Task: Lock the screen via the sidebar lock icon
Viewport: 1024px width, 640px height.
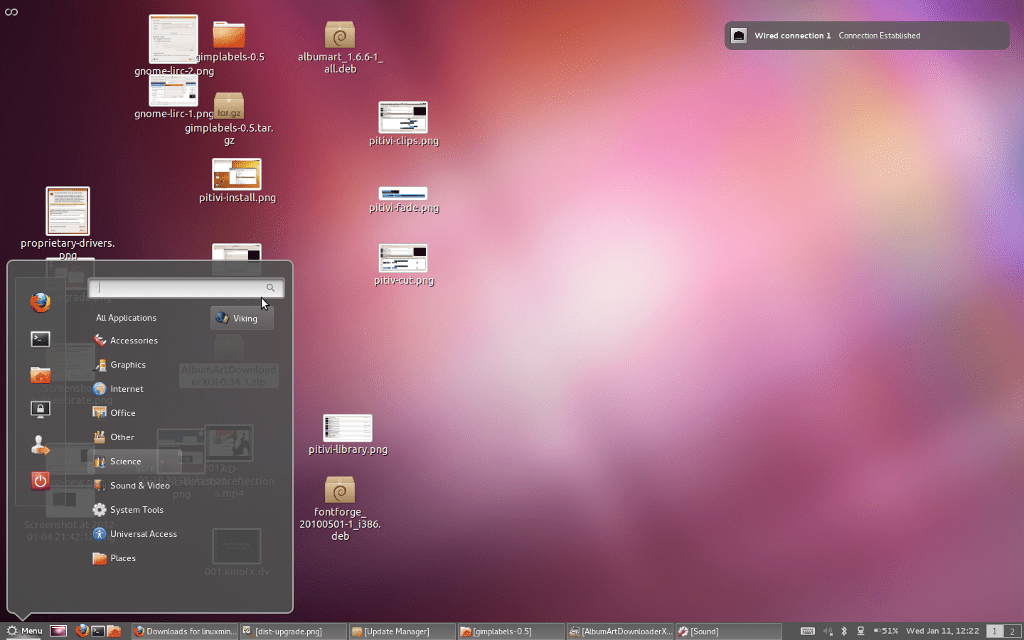Action: pyautogui.click(x=40, y=410)
